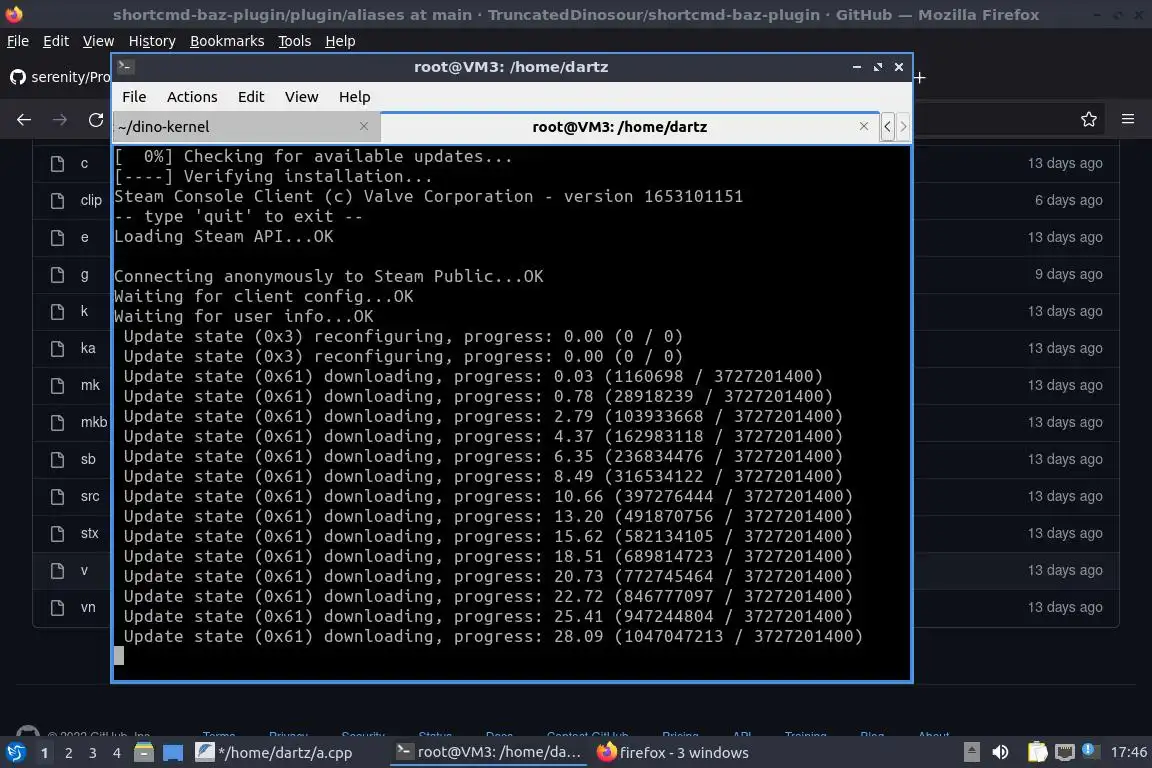Switch to workspace 4 in taskbar
This screenshot has height=768, width=1152.
coord(116,753)
